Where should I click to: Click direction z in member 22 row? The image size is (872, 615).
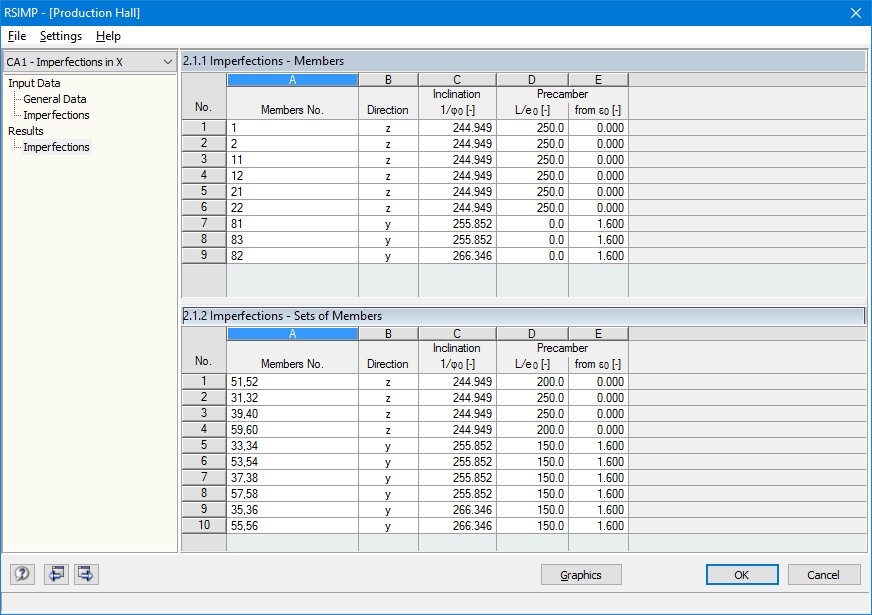[x=388, y=207]
